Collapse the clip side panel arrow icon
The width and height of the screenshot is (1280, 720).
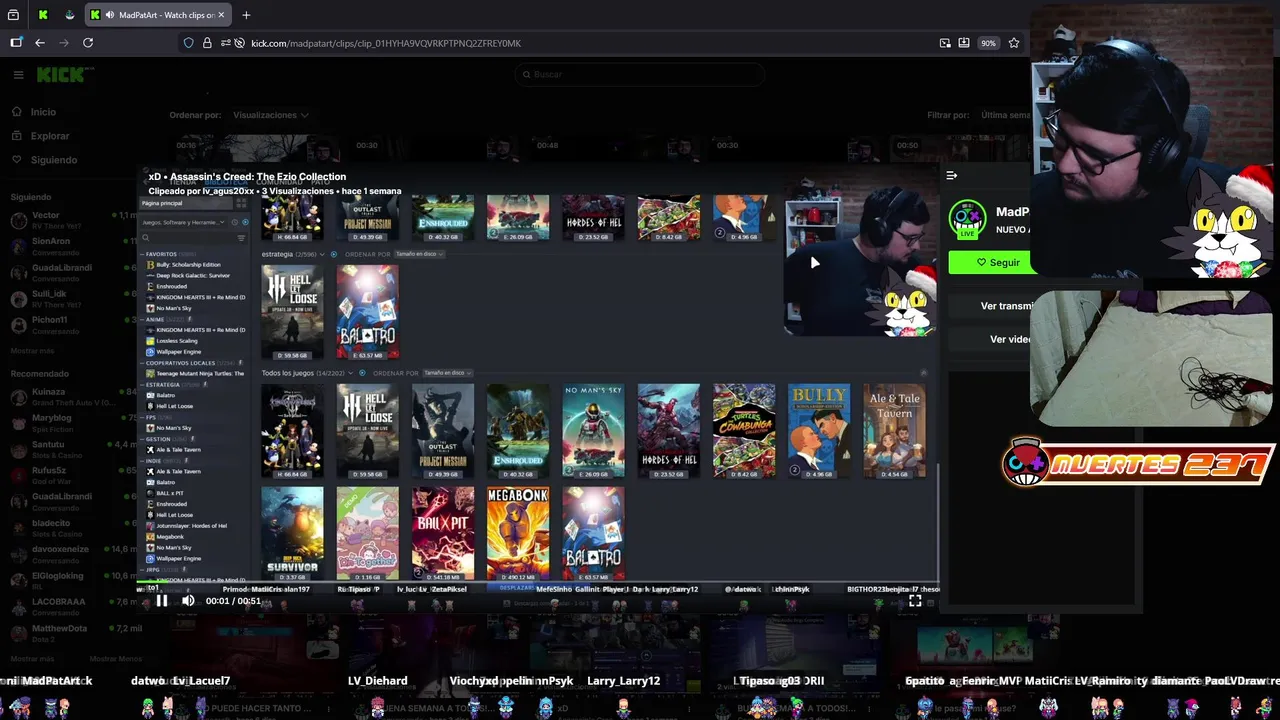pos(952,176)
